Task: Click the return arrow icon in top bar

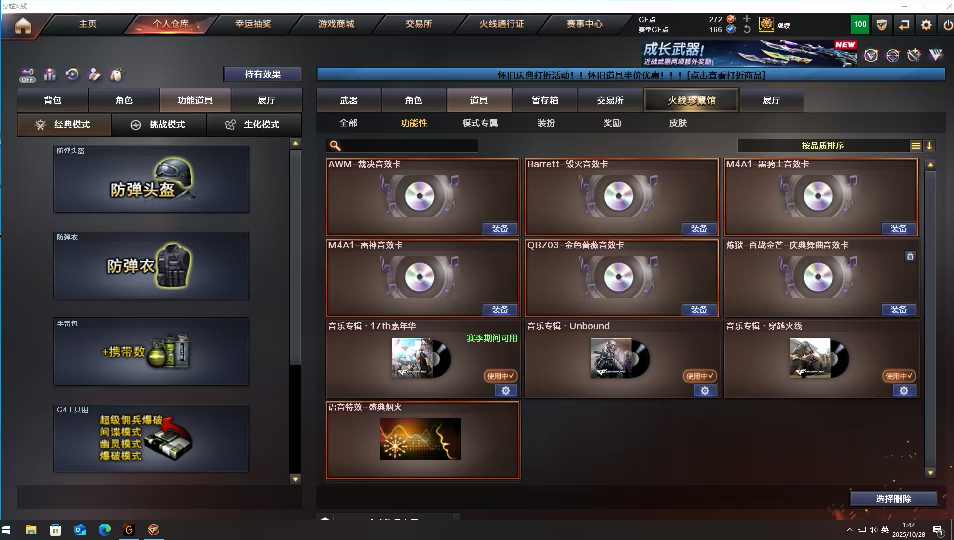Action: [x=904, y=24]
